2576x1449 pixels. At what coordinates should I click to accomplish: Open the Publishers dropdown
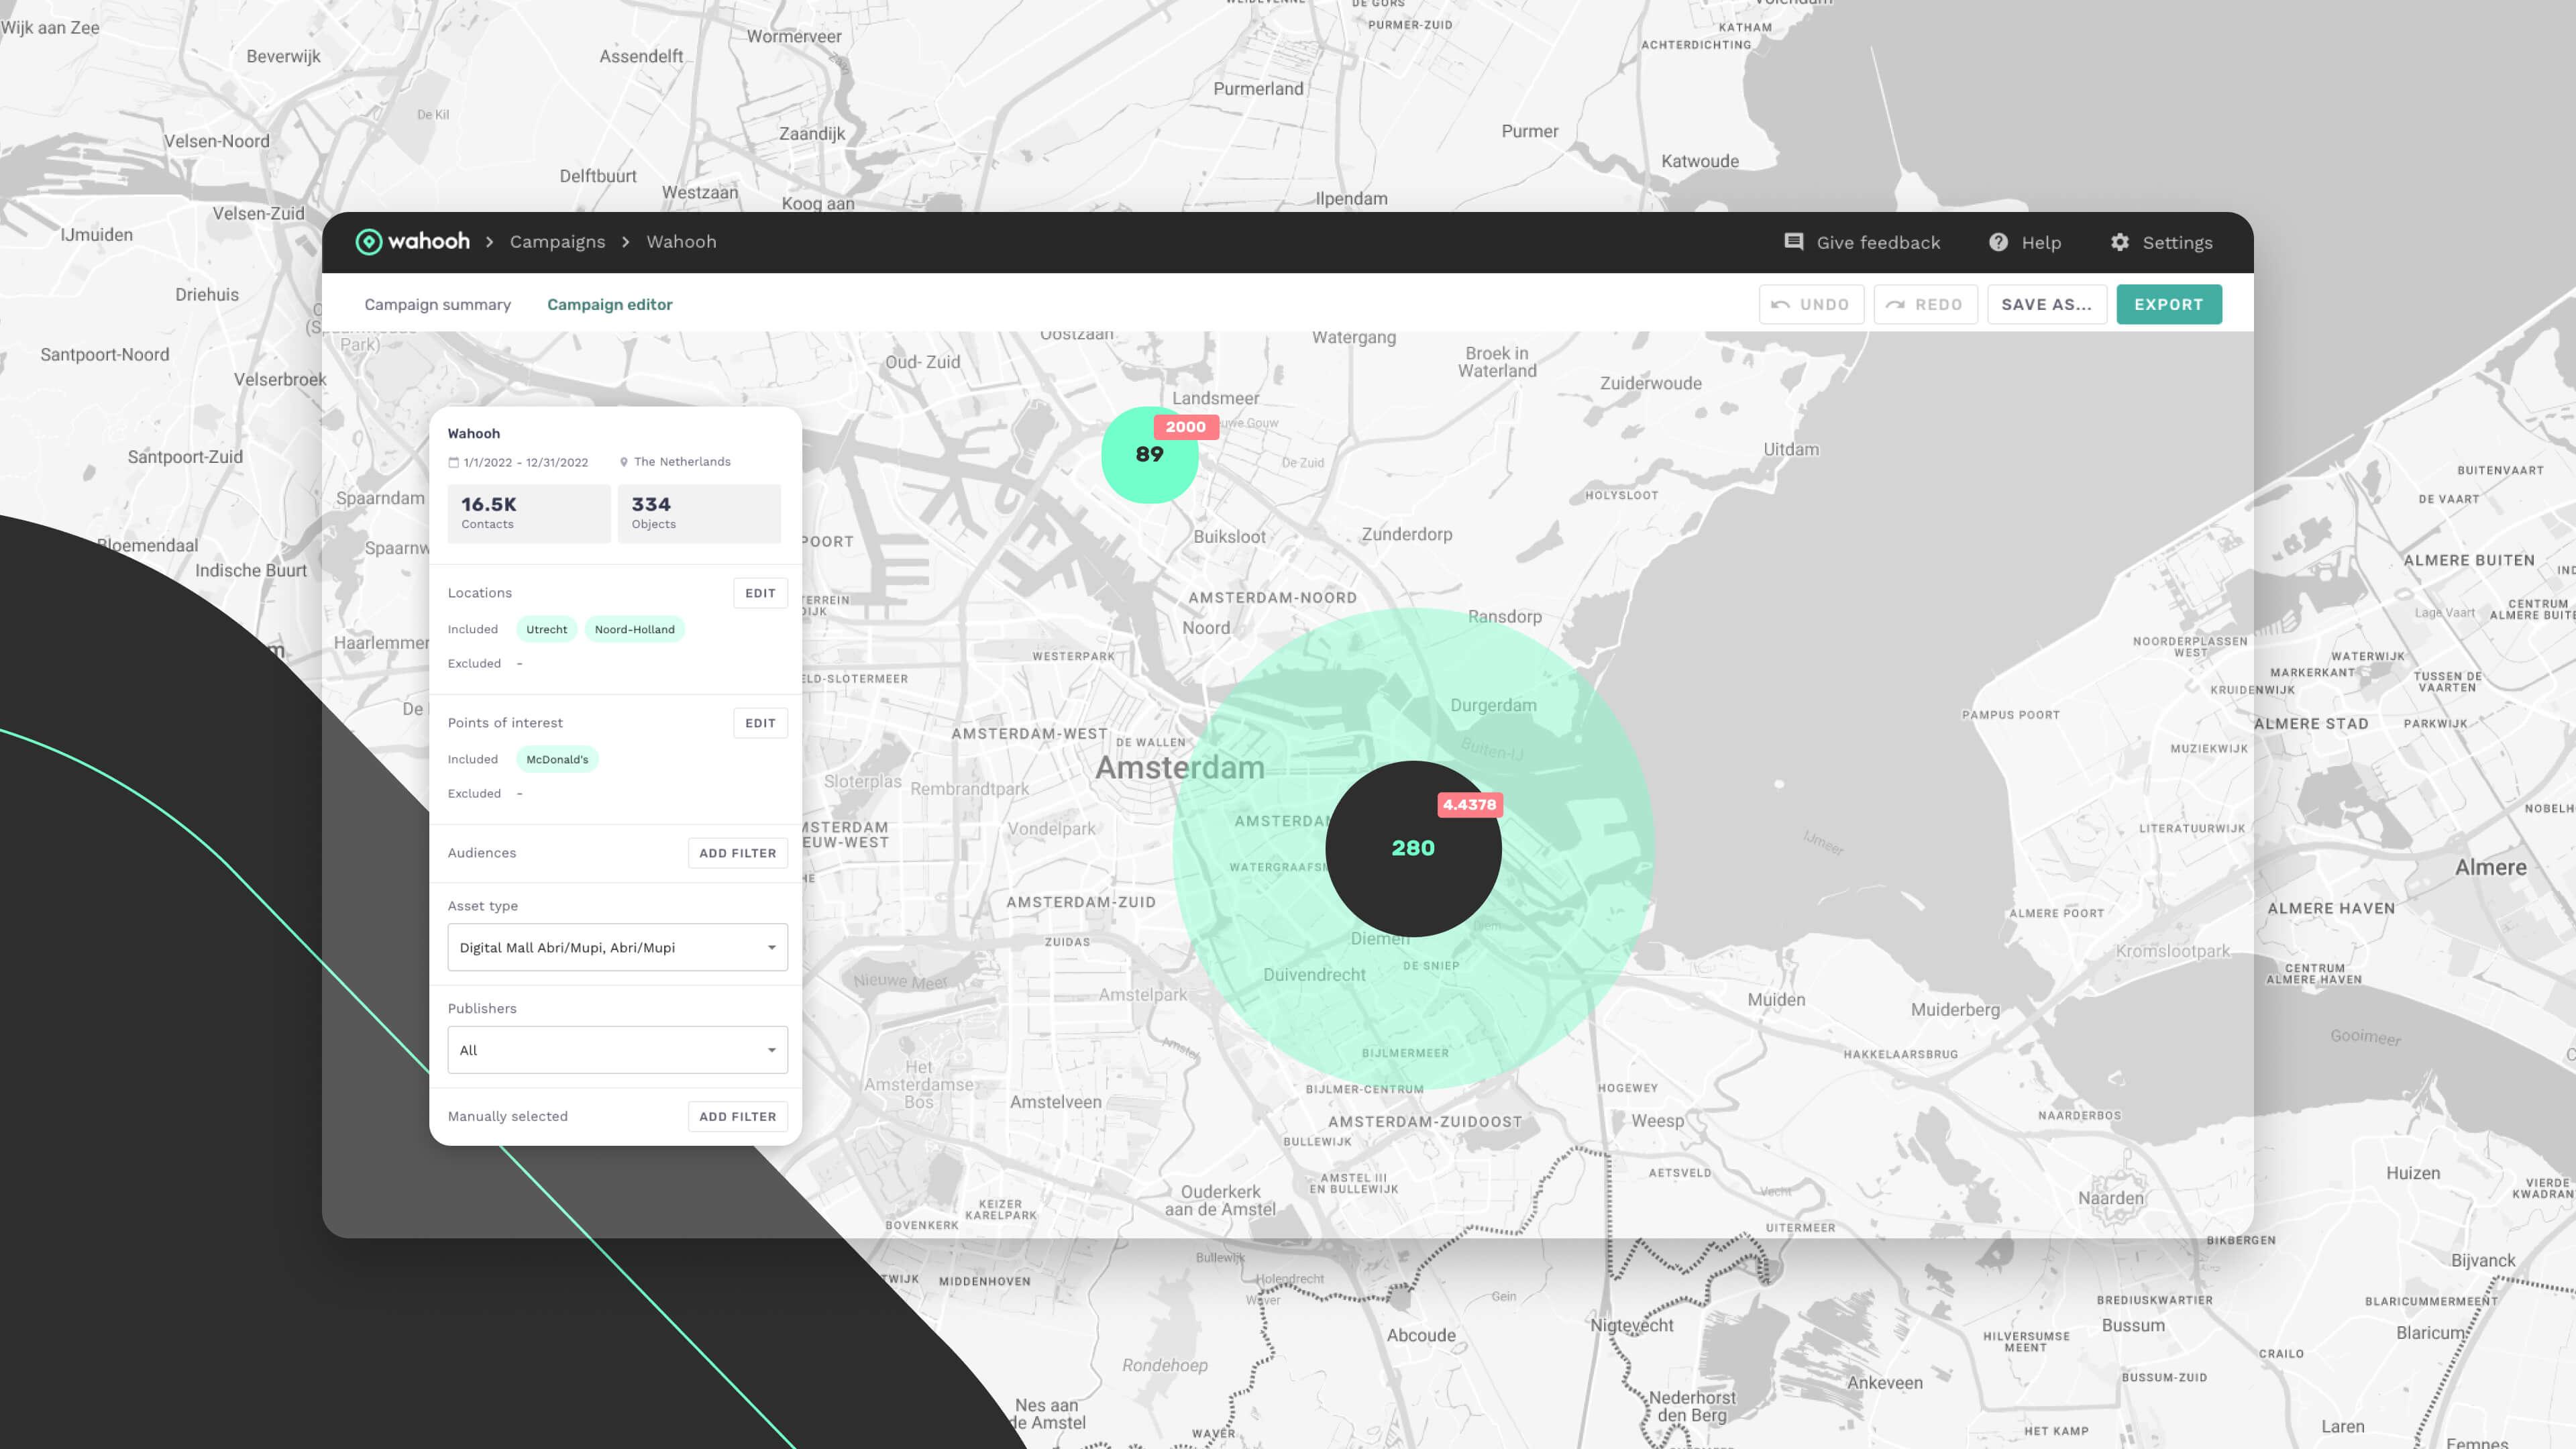pyautogui.click(x=617, y=1050)
